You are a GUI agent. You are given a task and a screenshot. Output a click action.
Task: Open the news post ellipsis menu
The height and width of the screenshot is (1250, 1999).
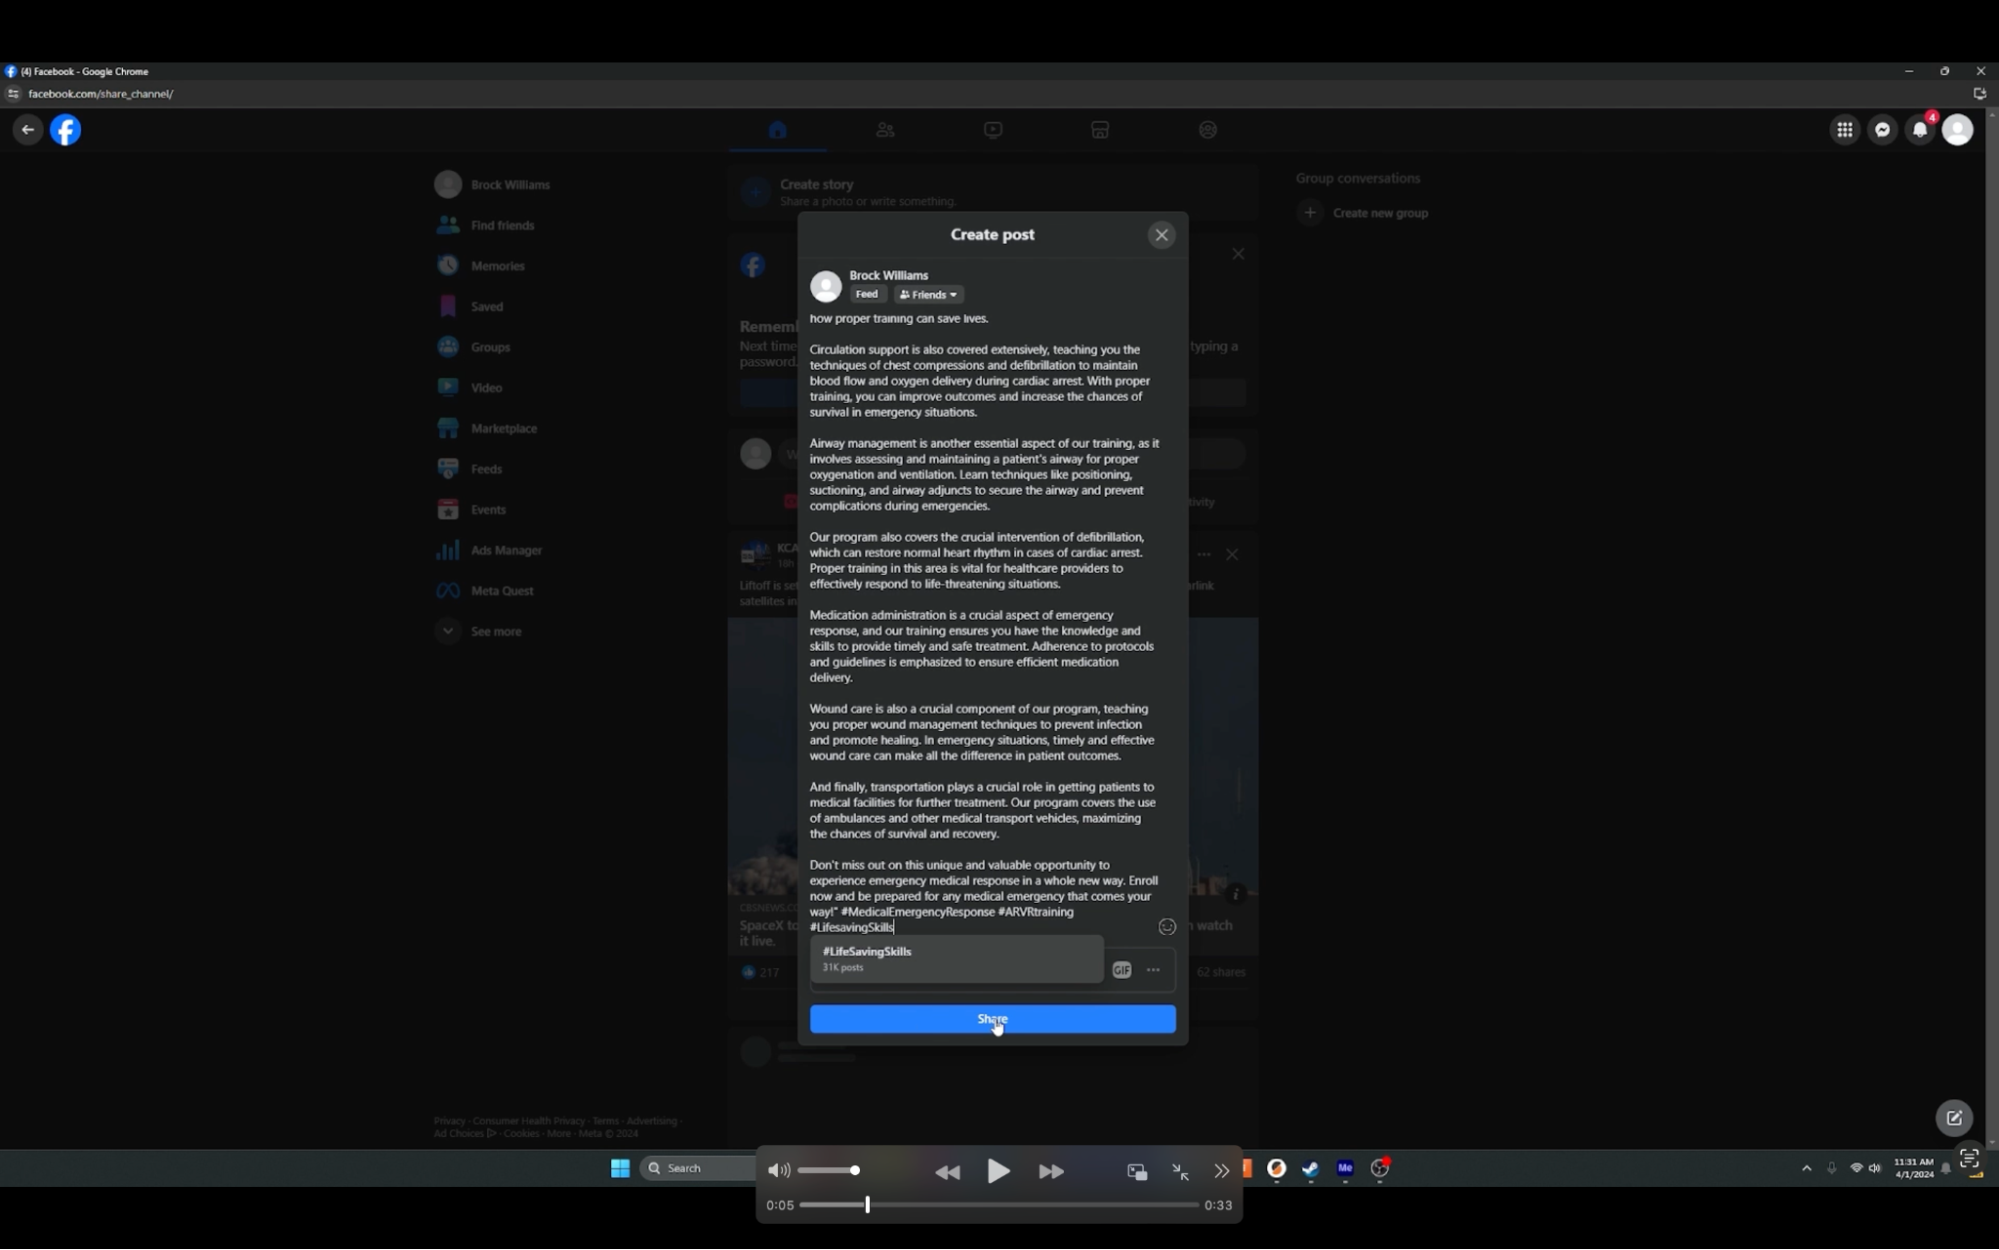[x=1203, y=555]
